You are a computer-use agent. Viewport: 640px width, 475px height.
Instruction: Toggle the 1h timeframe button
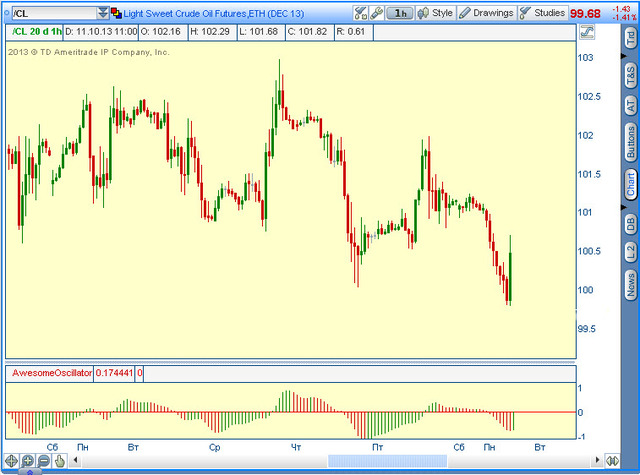[x=400, y=13]
